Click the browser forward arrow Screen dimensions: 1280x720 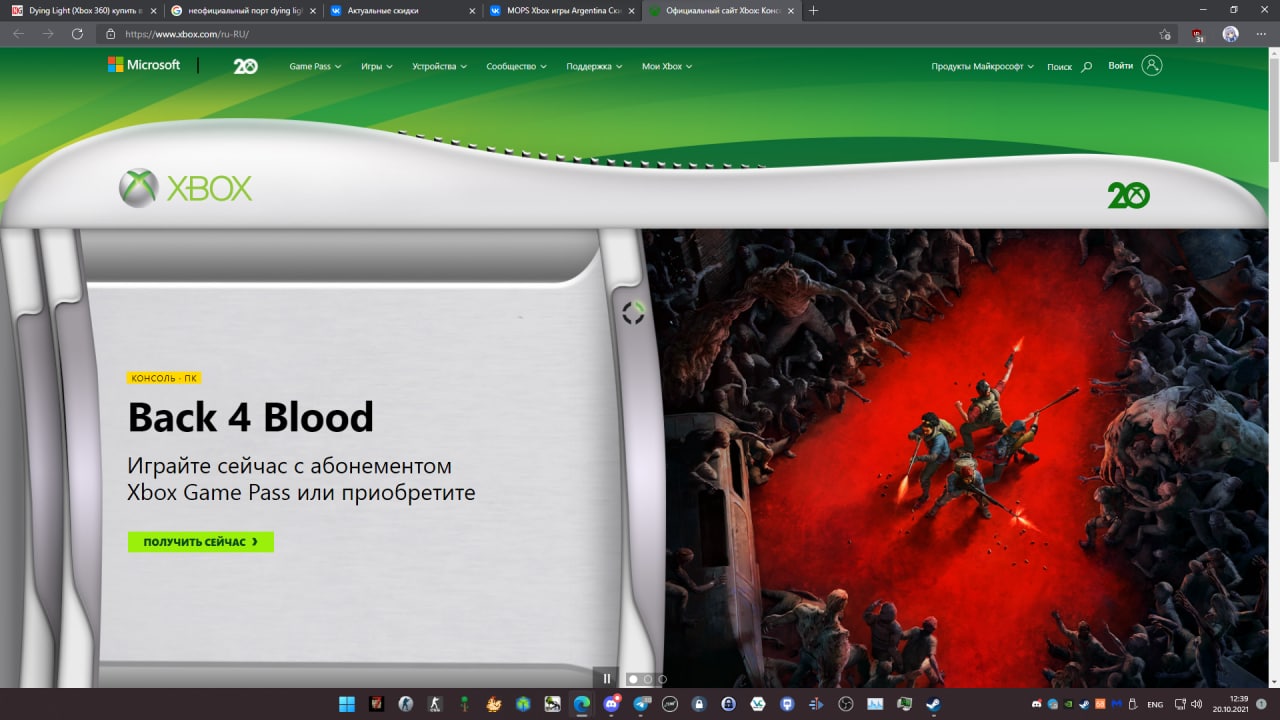(48, 33)
